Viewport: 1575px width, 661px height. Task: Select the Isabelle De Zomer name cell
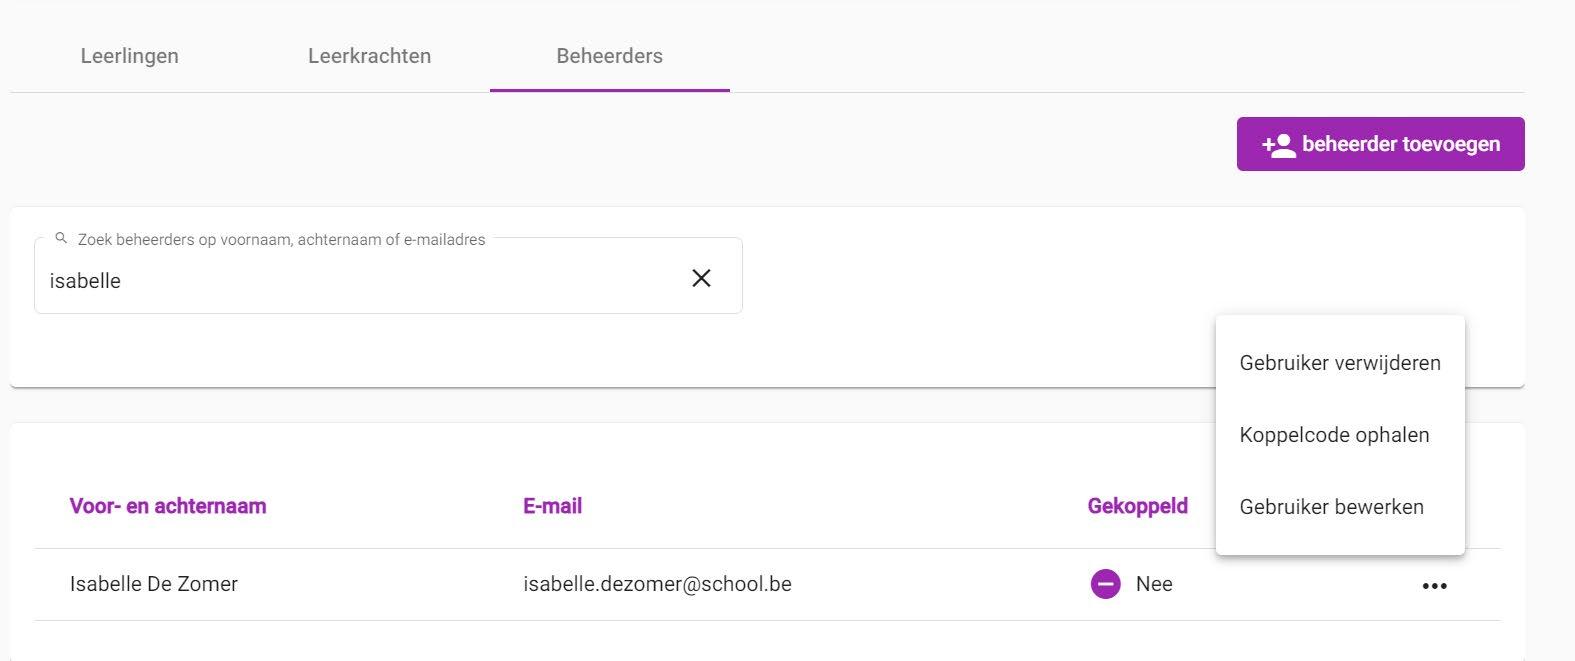click(x=154, y=584)
